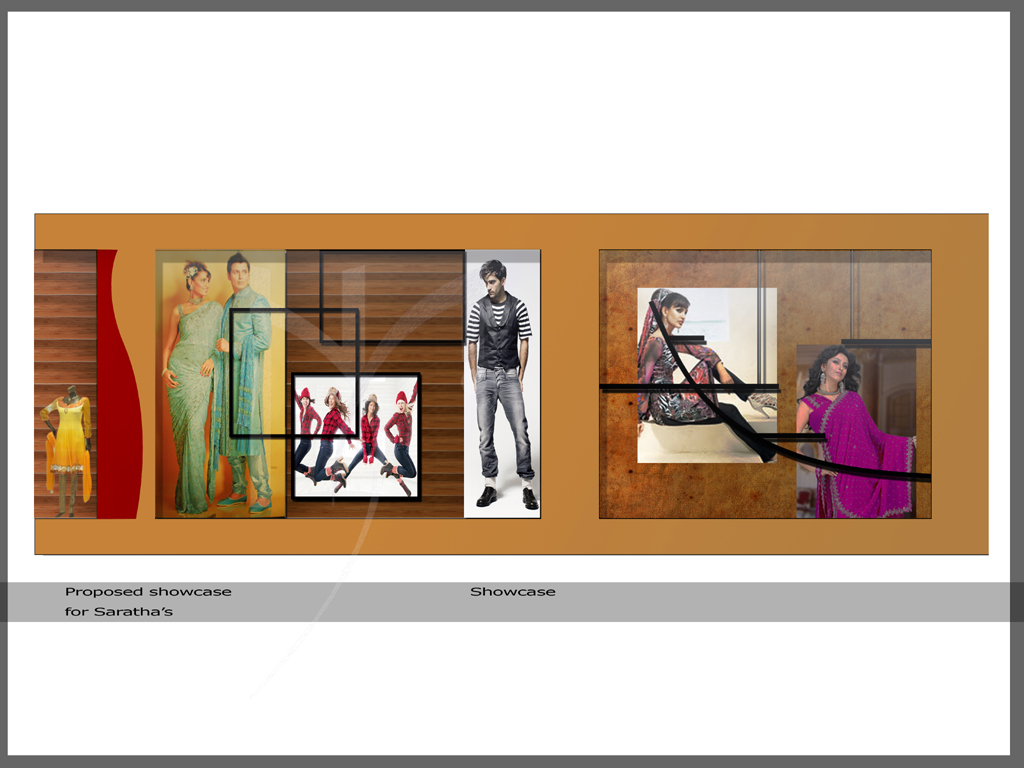Click the four jumping people photo
The width and height of the screenshot is (1024, 768).
[355, 438]
